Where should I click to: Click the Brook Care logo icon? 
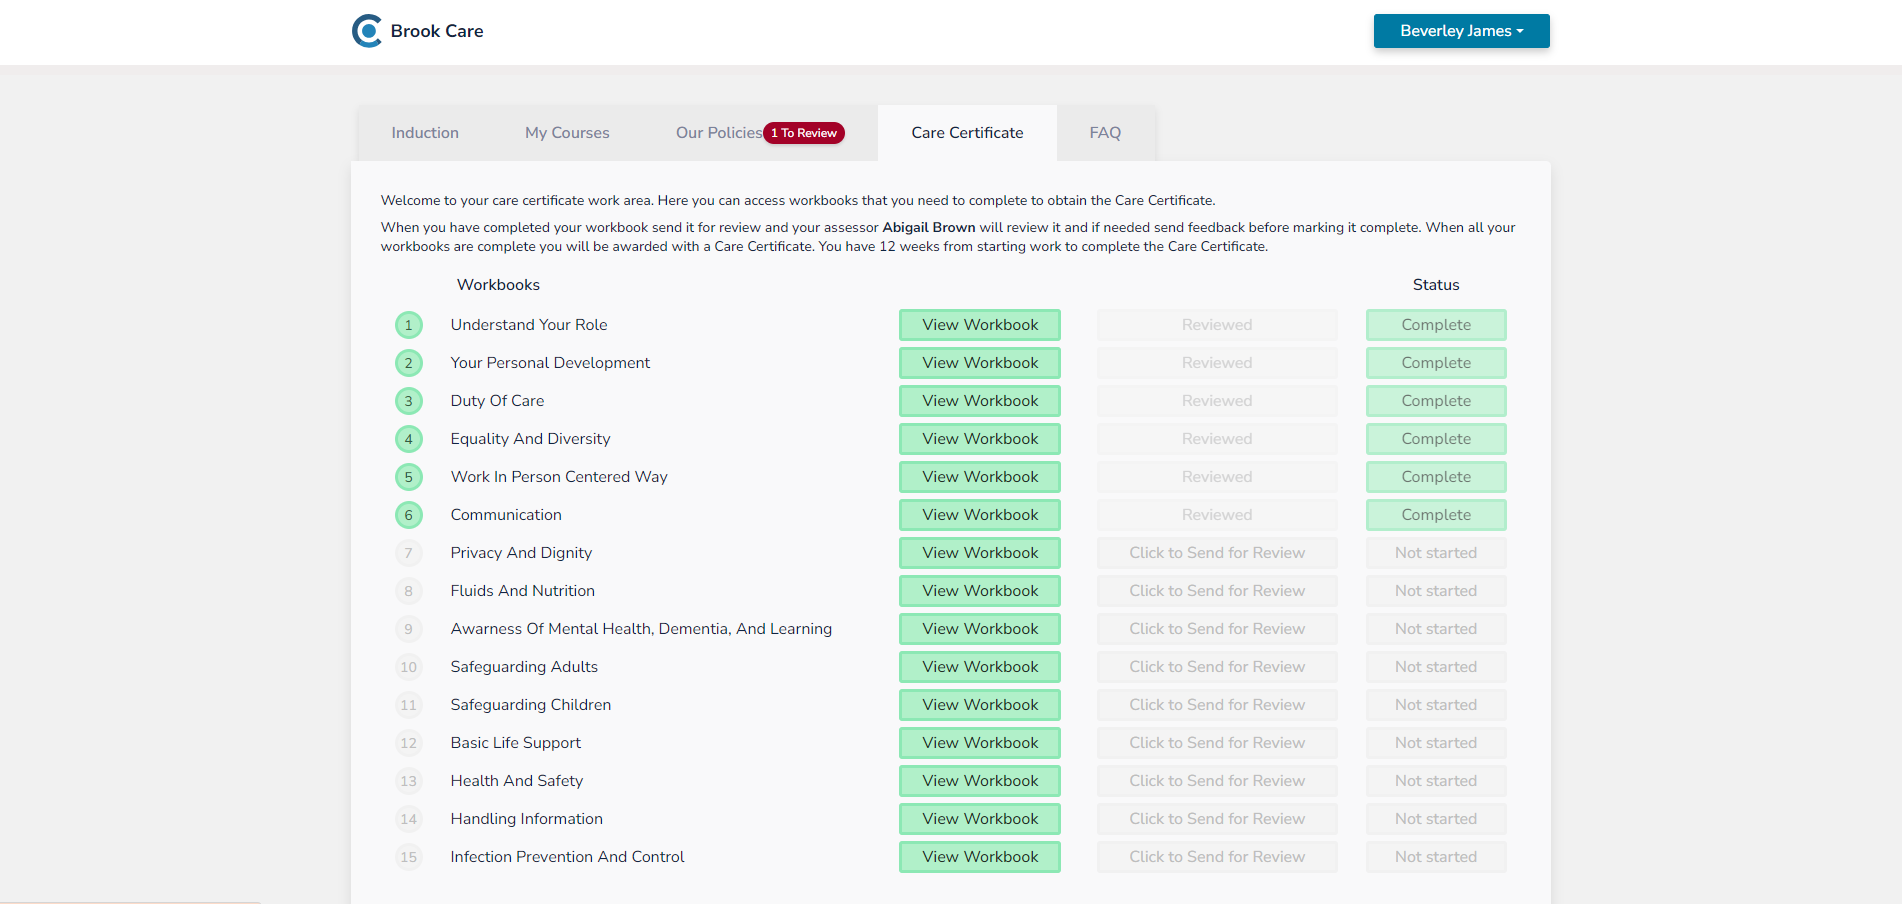(367, 31)
